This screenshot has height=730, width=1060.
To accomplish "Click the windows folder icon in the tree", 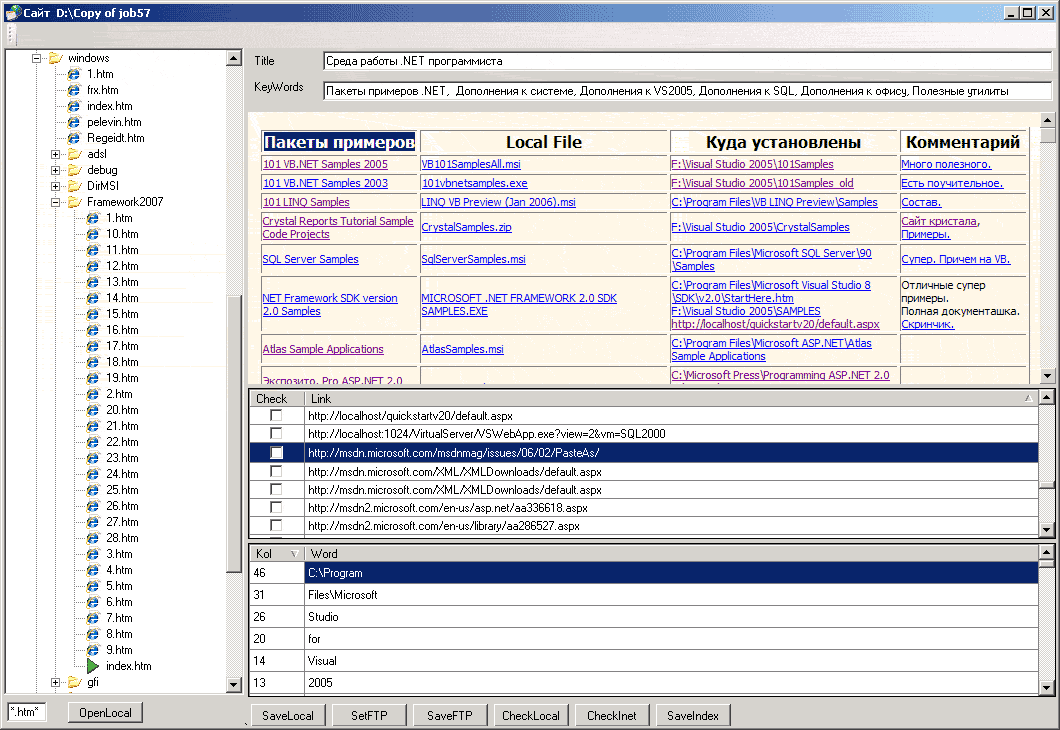I will tap(56, 58).
